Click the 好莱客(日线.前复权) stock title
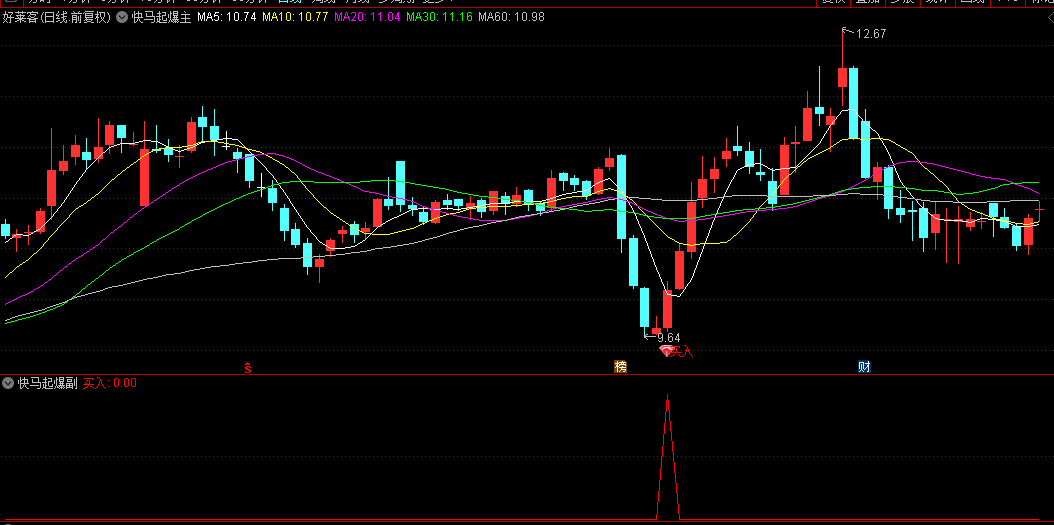Image resolution: width=1054 pixels, height=525 pixels. coord(56,18)
